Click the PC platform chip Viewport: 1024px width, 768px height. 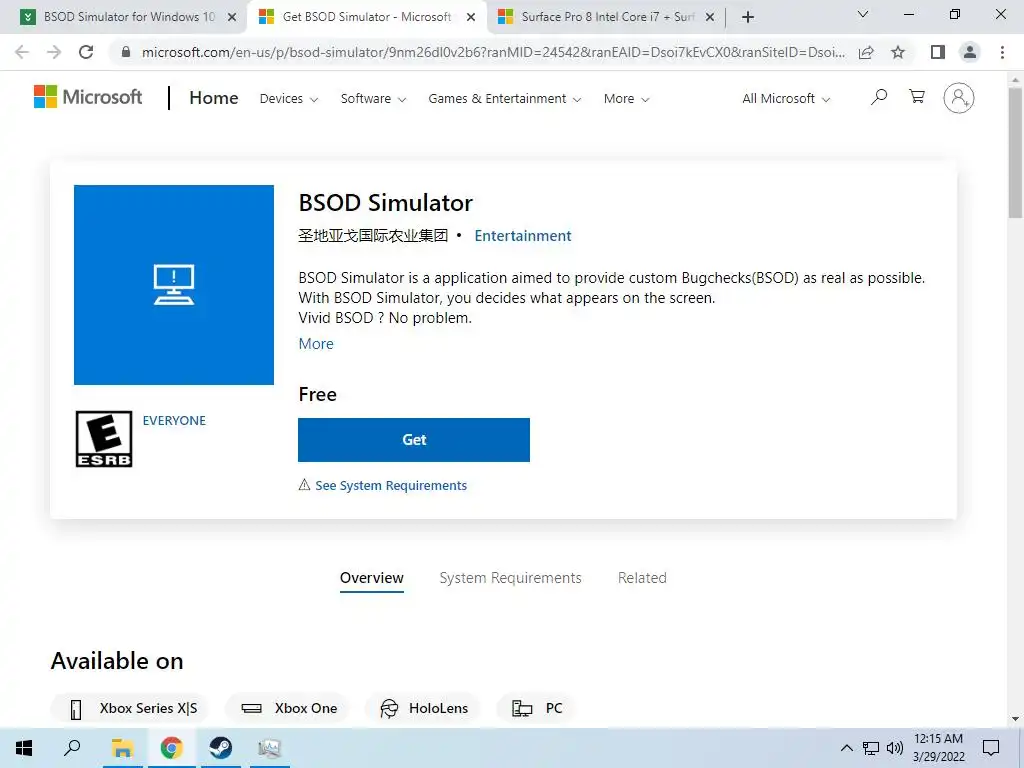[537, 708]
